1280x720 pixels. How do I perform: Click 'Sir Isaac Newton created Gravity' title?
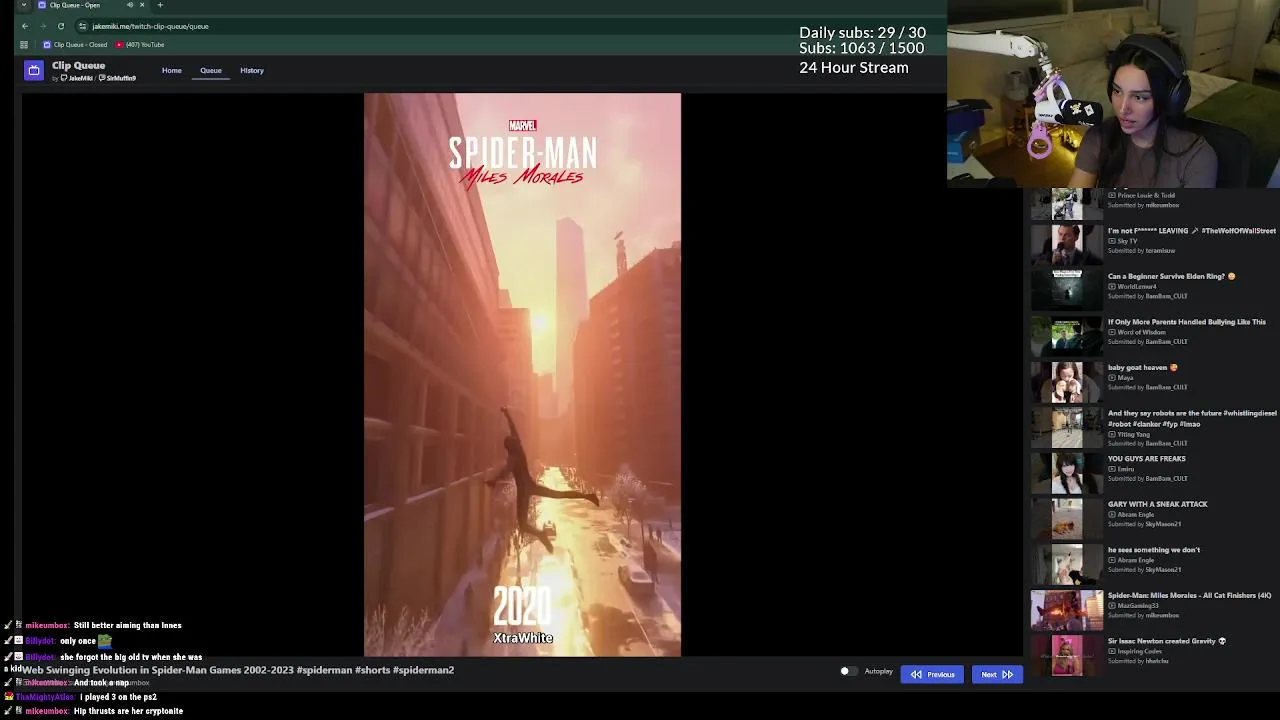coord(1166,641)
